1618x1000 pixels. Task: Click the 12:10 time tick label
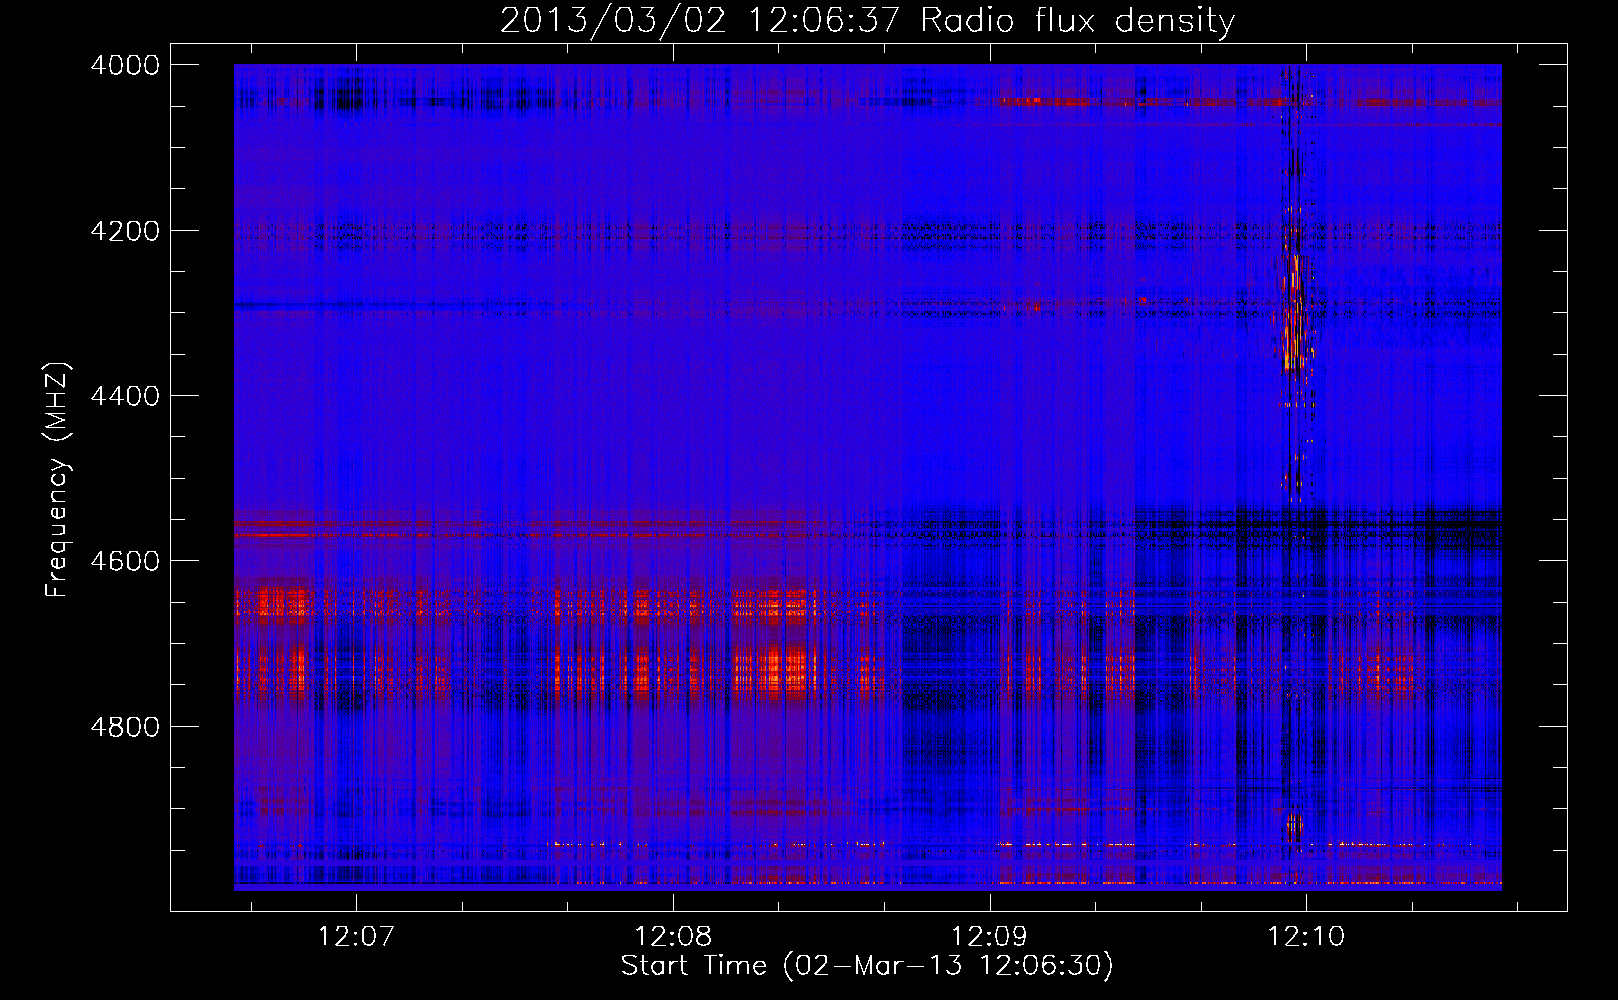tap(1306, 937)
